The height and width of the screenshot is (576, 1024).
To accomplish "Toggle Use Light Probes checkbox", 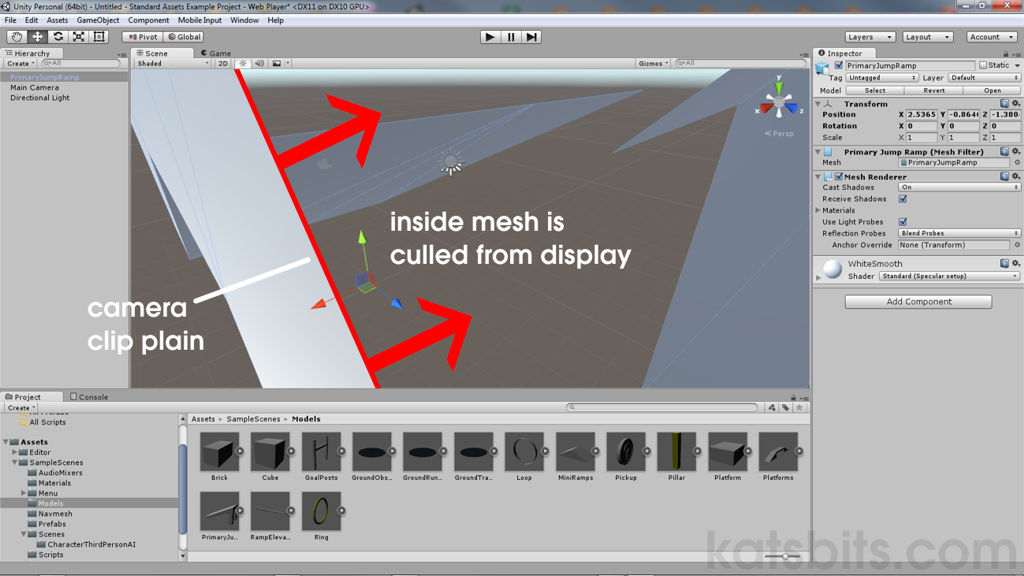I will click(903, 221).
